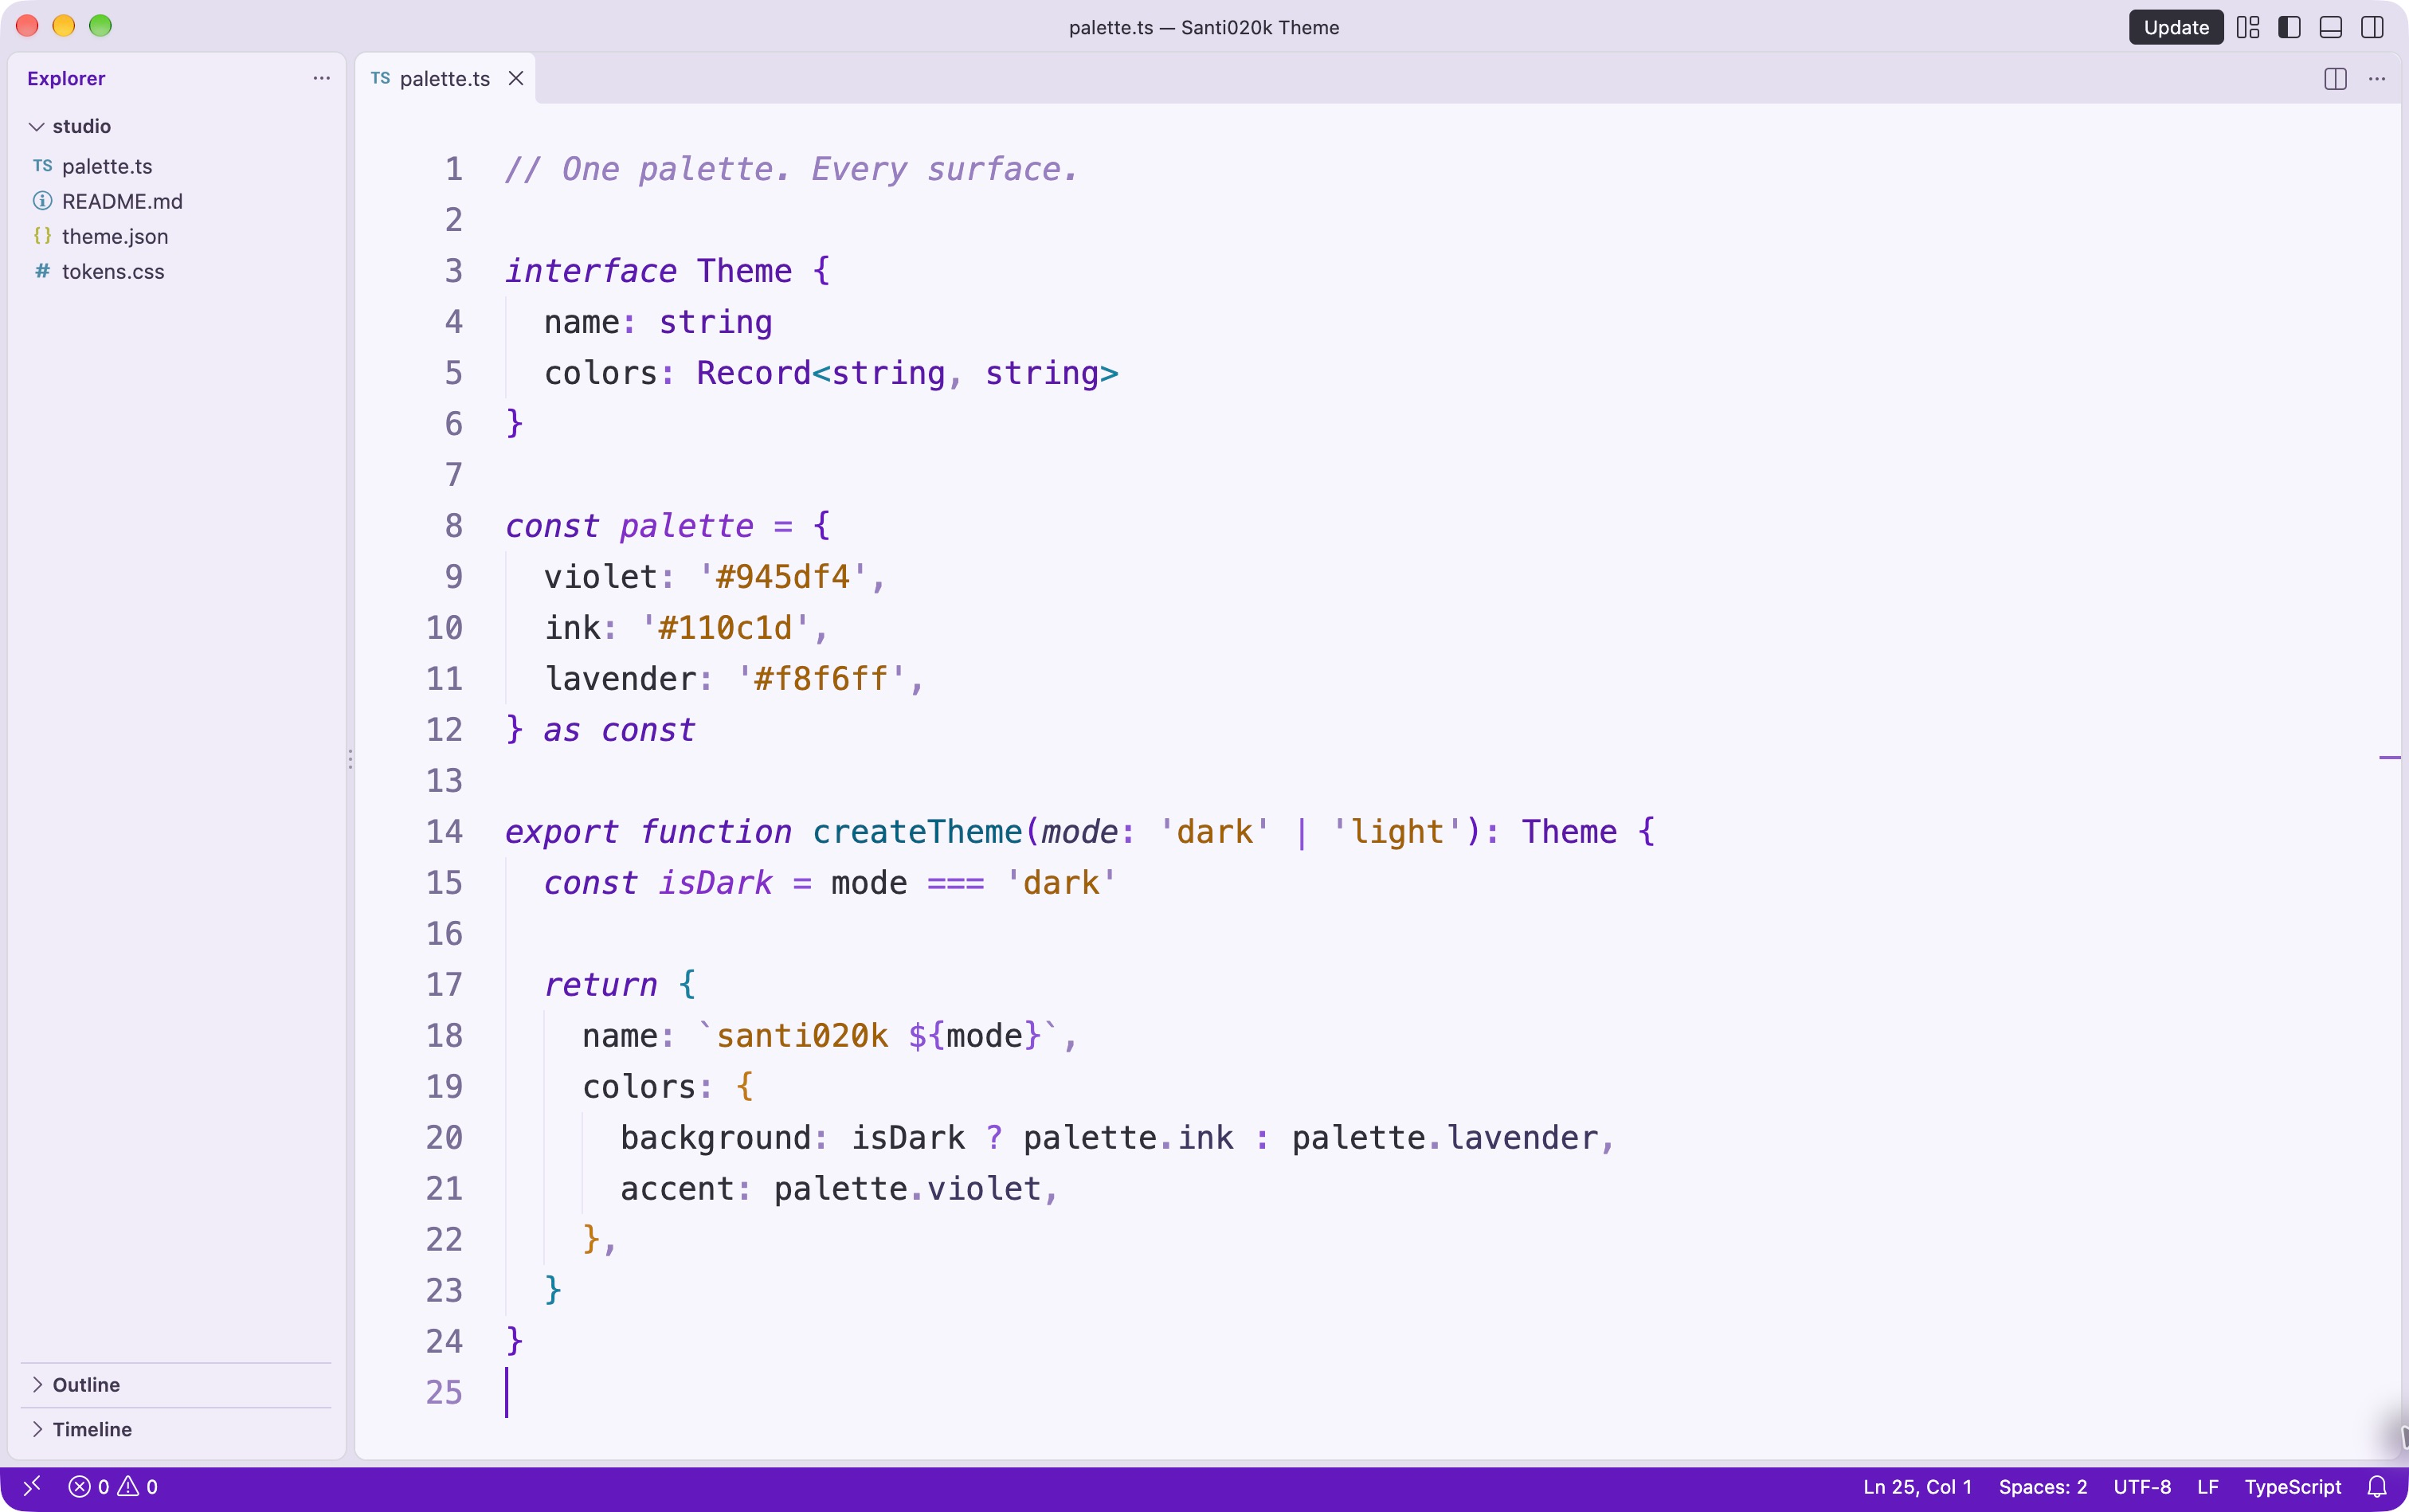Toggle the secondary sidebar visibility
This screenshot has width=2409, height=1512.
2372,27
